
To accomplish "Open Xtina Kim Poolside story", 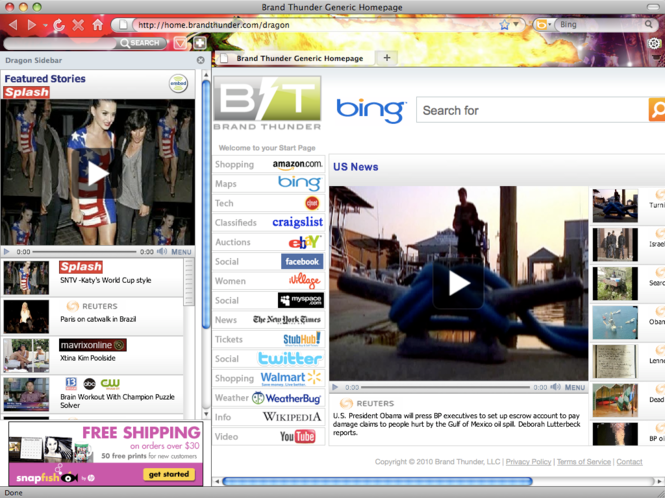I will (x=92, y=355).
